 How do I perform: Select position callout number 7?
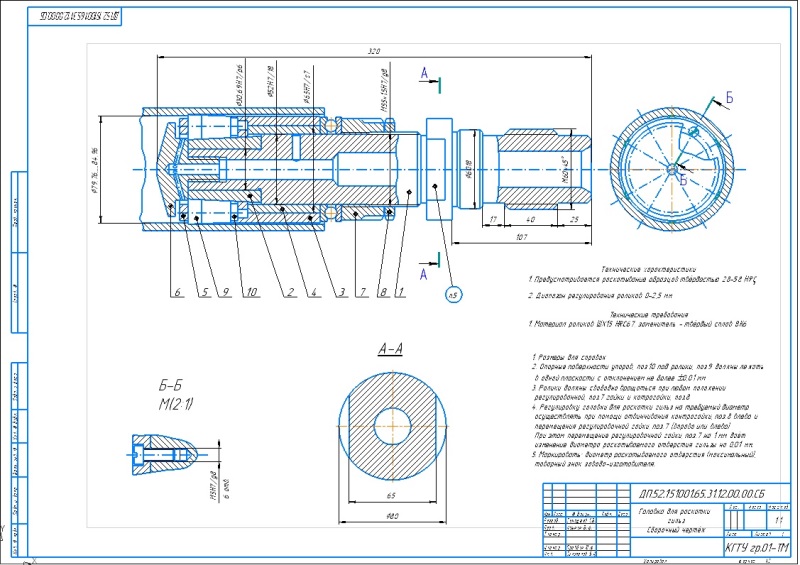click(x=363, y=292)
